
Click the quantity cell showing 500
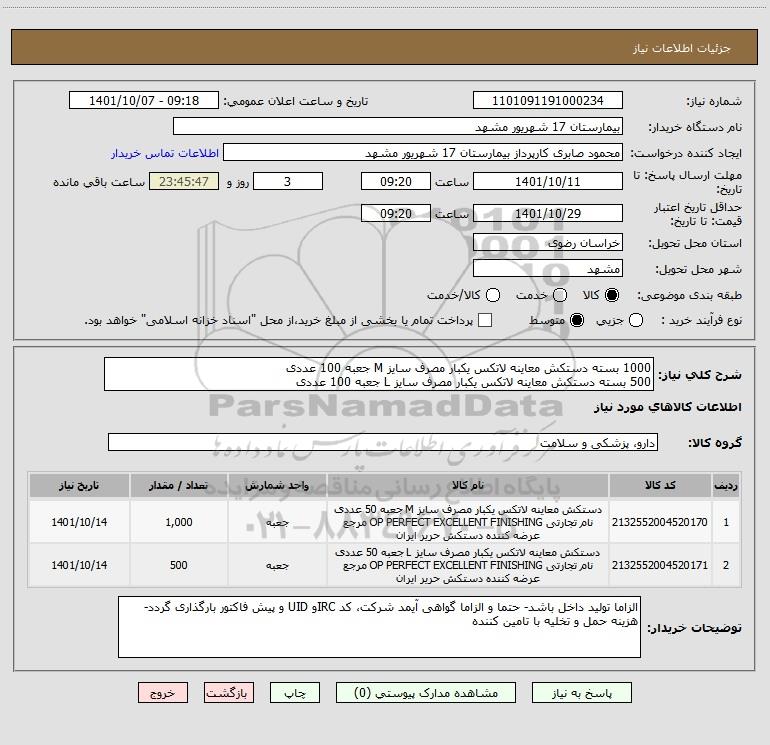point(178,565)
